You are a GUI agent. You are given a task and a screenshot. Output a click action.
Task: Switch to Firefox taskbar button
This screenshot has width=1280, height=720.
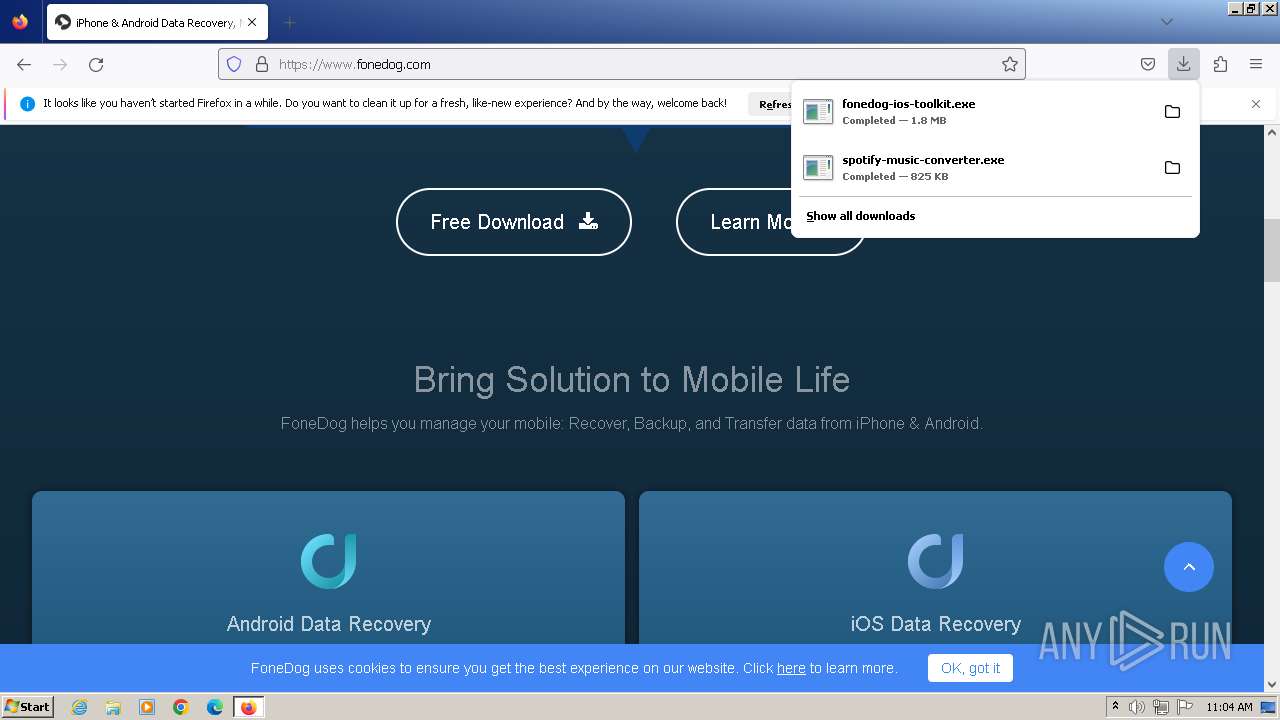point(248,707)
